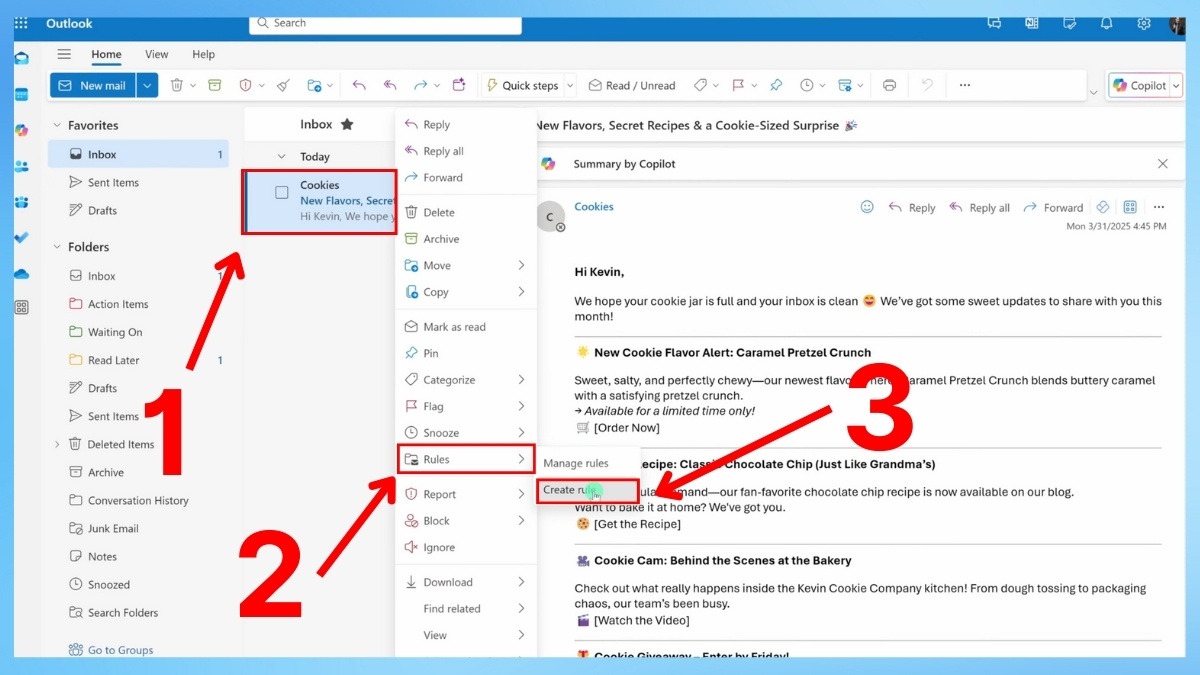Close the Summary by Copilot panel

pos(1162,164)
